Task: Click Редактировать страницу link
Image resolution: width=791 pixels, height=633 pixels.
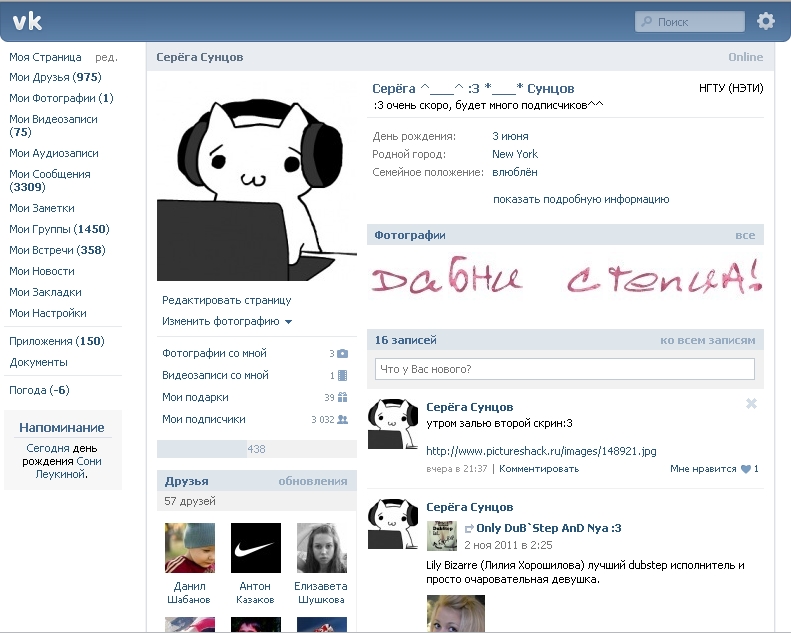Action: (x=227, y=300)
